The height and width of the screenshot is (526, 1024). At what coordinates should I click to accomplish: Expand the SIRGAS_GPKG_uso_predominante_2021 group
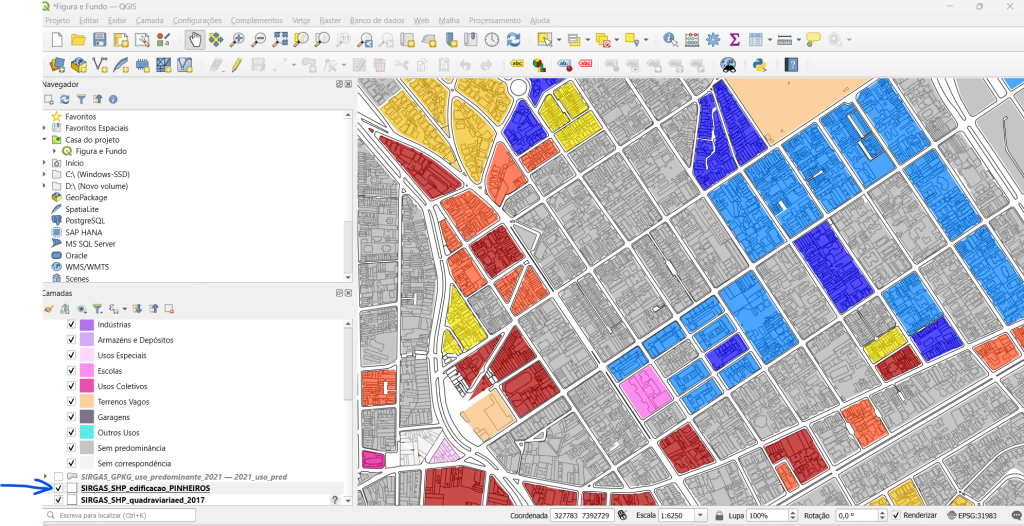click(x=46, y=476)
